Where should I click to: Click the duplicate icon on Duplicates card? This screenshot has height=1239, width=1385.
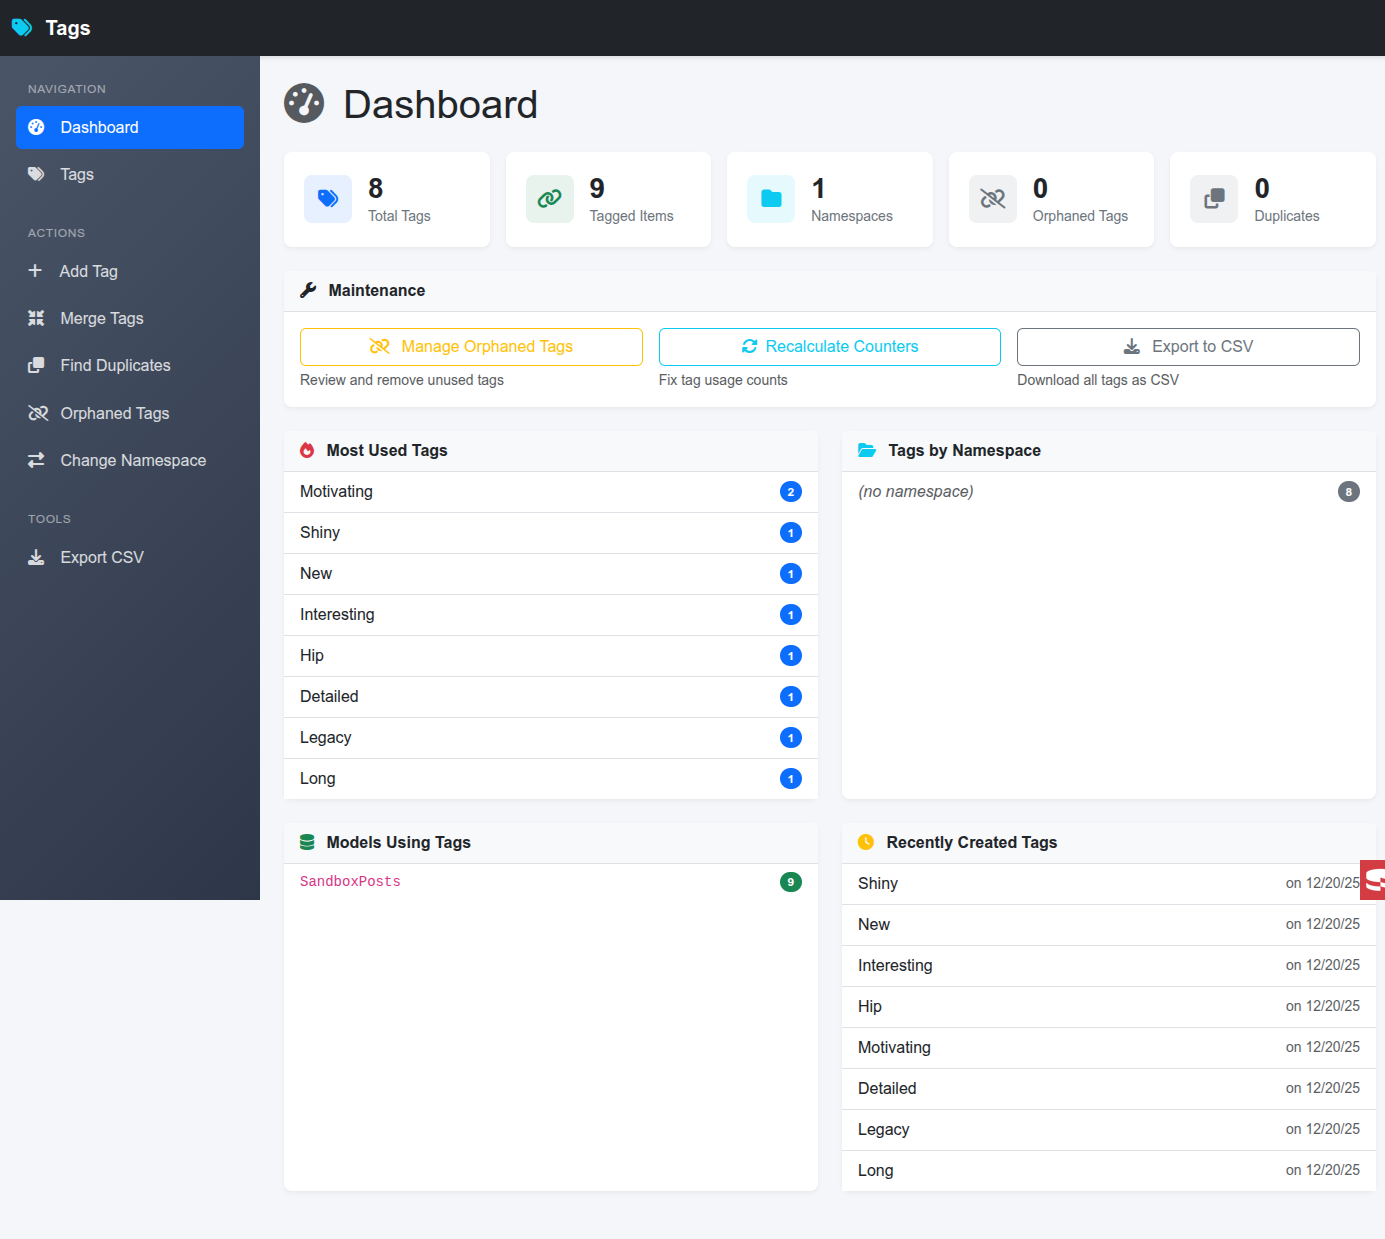pos(1213,199)
